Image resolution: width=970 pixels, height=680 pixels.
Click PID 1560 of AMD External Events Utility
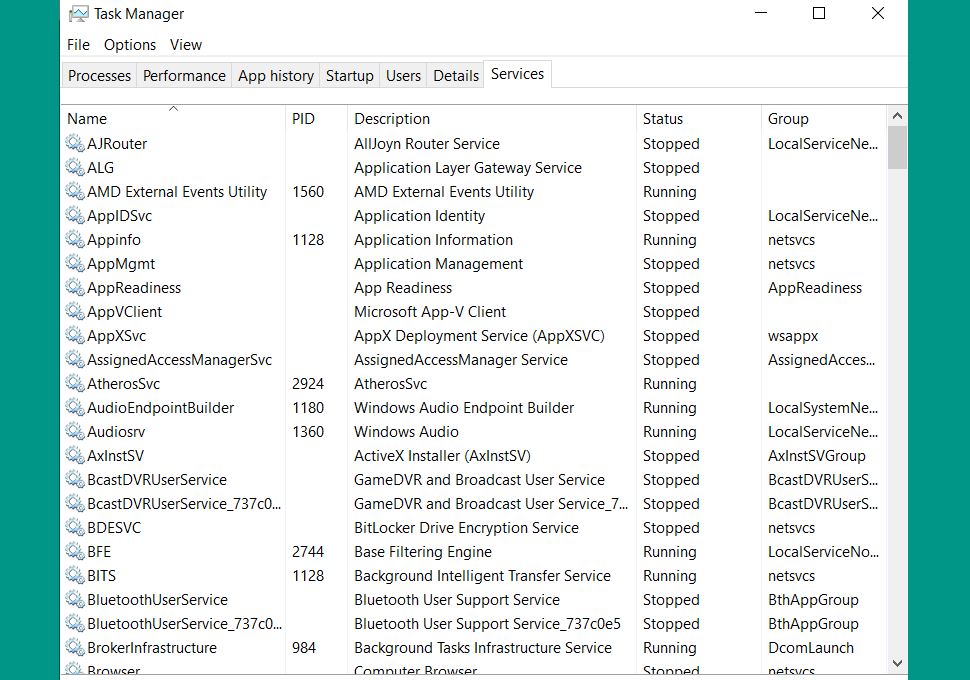tap(308, 192)
